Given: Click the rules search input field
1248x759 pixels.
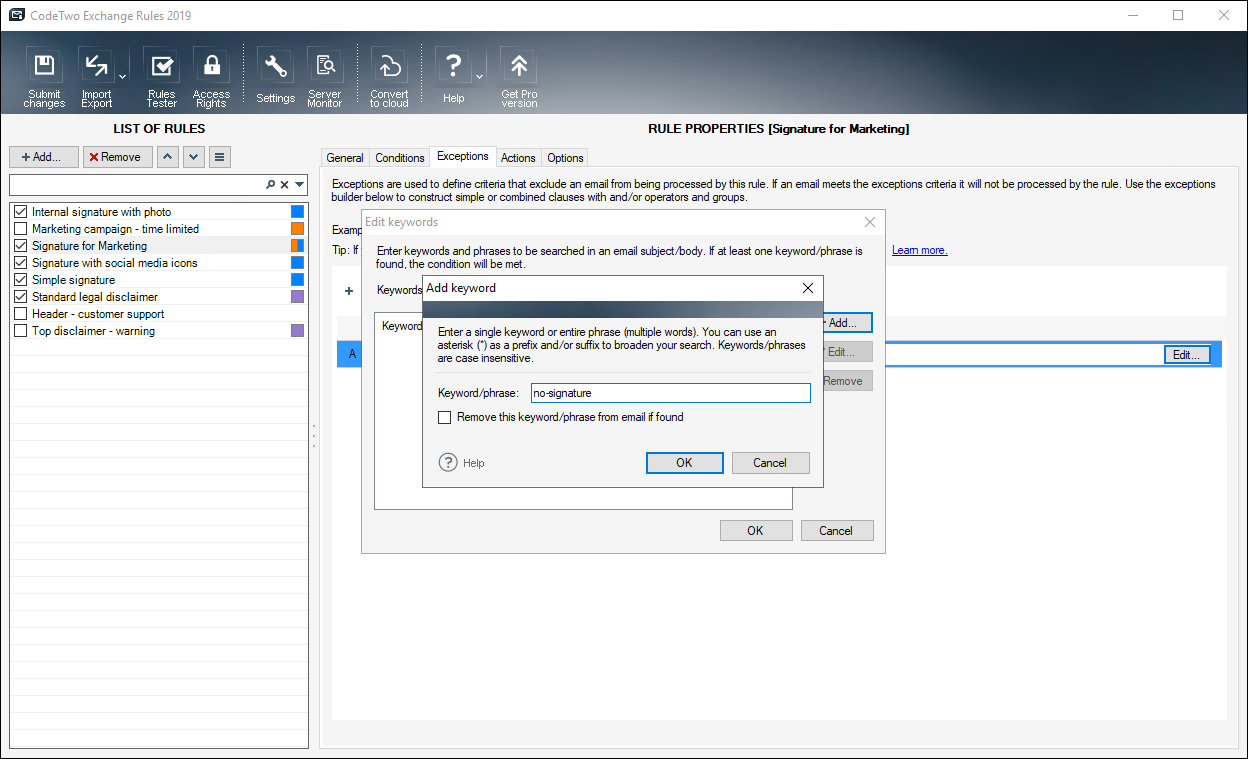Looking at the screenshot, I should (137, 185).
